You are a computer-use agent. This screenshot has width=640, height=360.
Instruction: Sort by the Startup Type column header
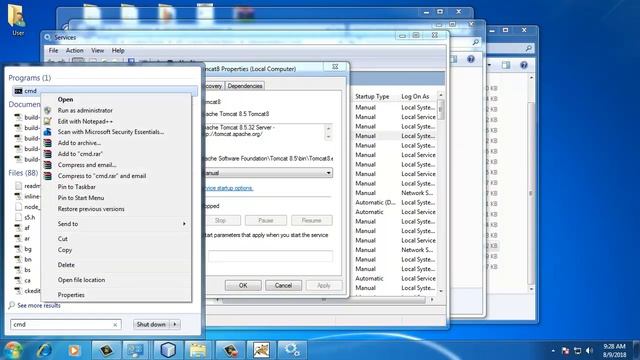(372, 96)
